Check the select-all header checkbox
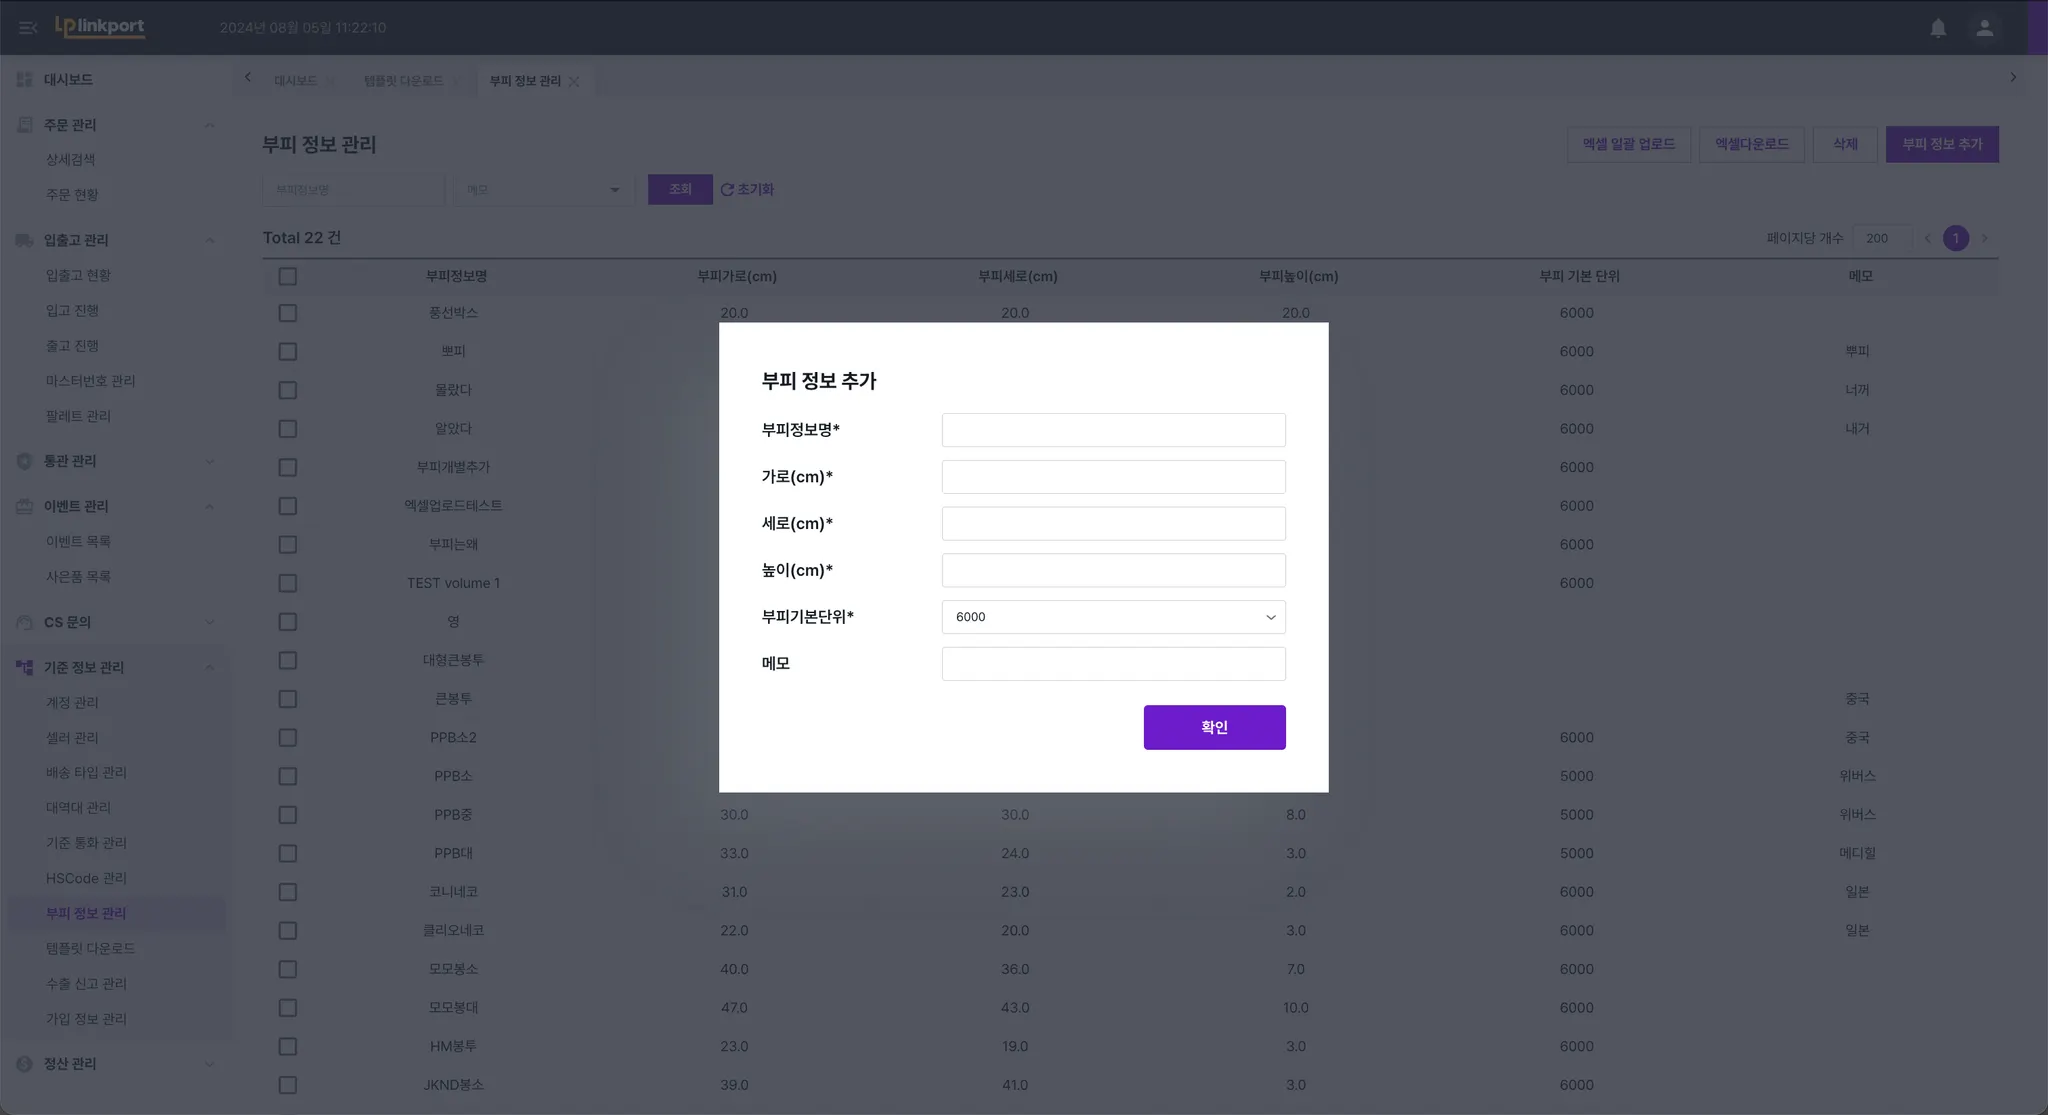The image size is (2048, 1115). point(288,277)
